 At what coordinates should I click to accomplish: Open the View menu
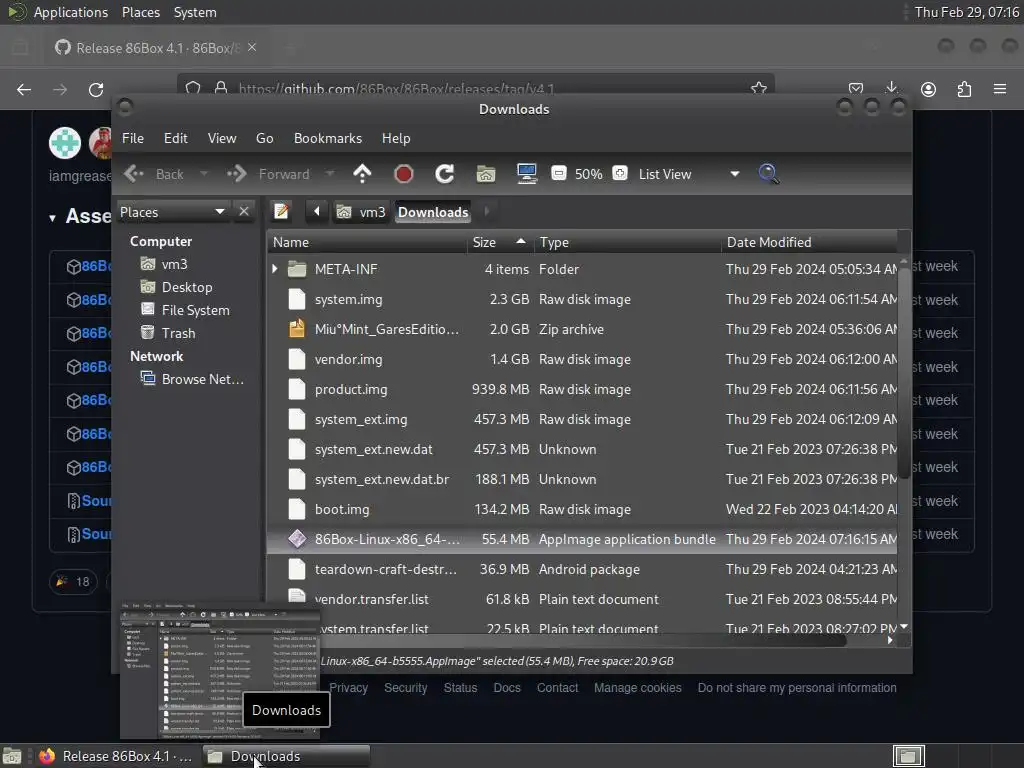222,138
